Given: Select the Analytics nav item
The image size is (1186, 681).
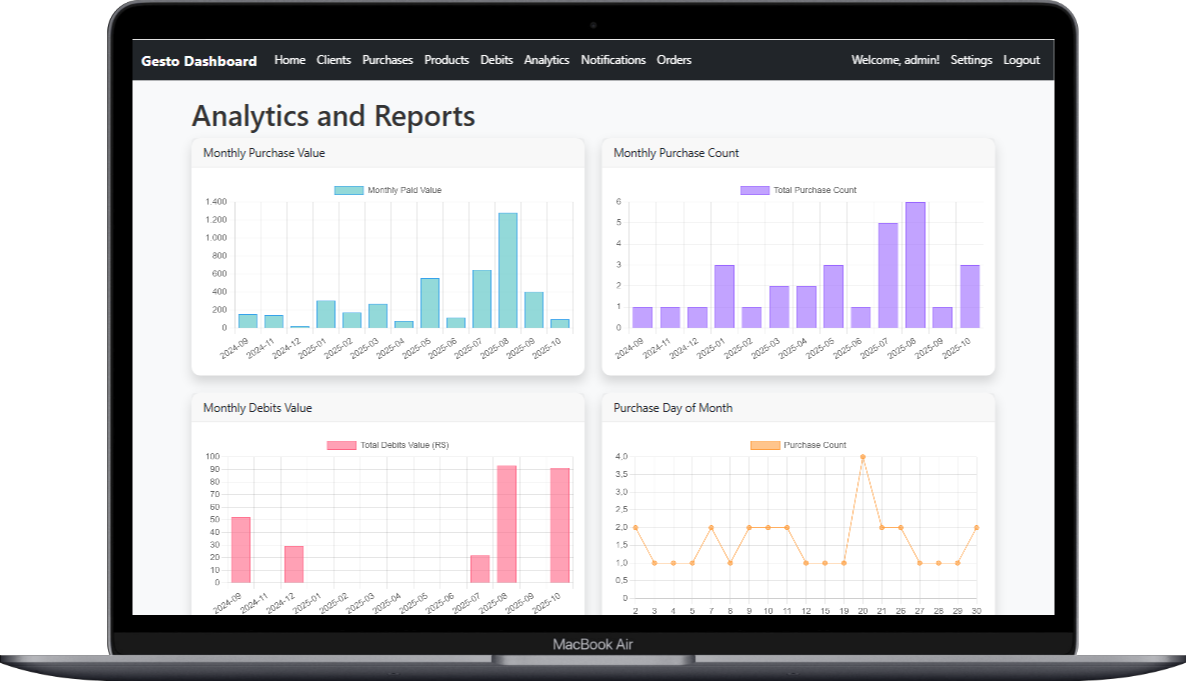Looking at the screenshot, I should point(546,60).
